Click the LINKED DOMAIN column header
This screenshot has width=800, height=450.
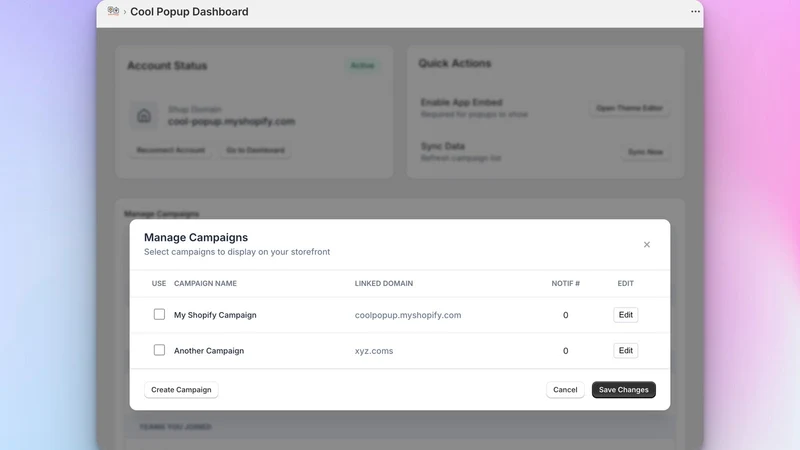pyautogui.click(x=384, y=283)
